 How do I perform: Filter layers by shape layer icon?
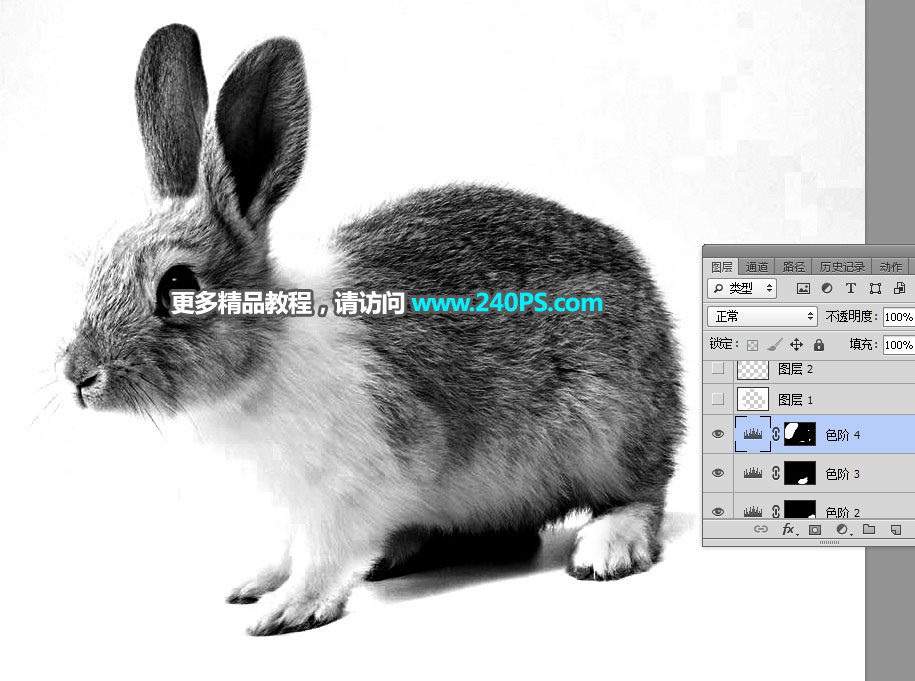[x=875, y=288]
